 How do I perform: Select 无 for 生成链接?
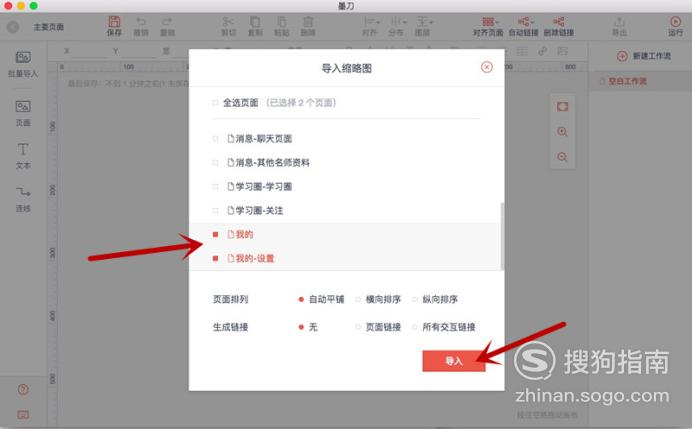pos(301,327)
